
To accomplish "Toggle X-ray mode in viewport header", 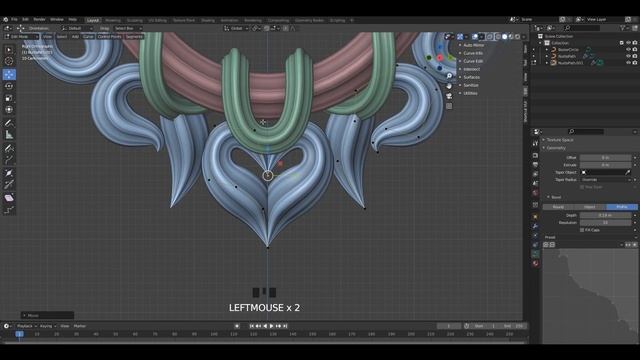I will coord(489,37).
